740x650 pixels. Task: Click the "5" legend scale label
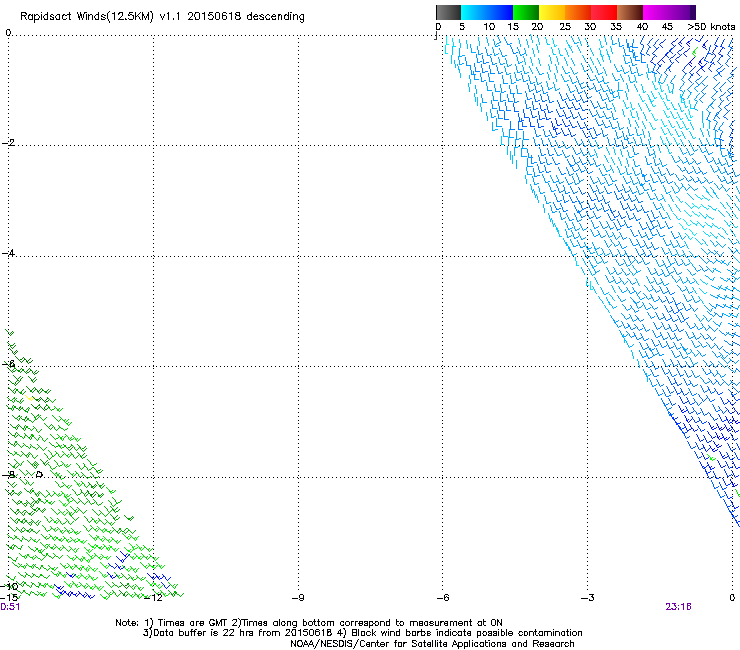[x=462, y=27]
